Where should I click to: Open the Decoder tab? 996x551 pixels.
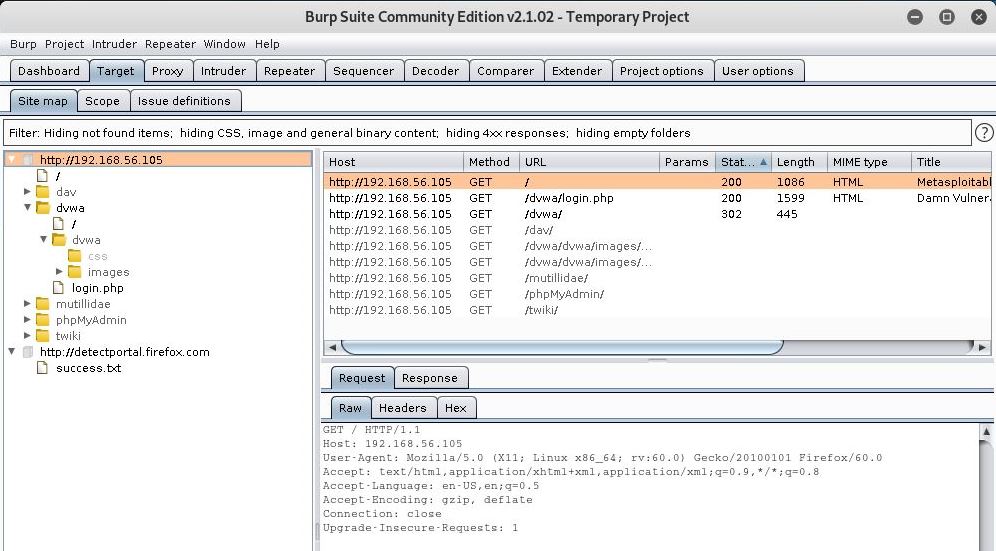[435, 71]
